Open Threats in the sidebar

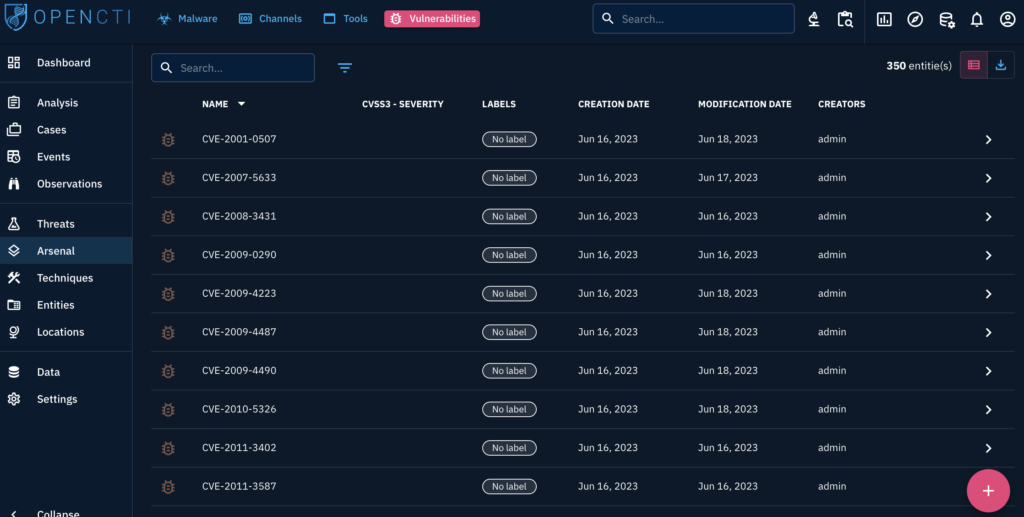tap(56, 224)
